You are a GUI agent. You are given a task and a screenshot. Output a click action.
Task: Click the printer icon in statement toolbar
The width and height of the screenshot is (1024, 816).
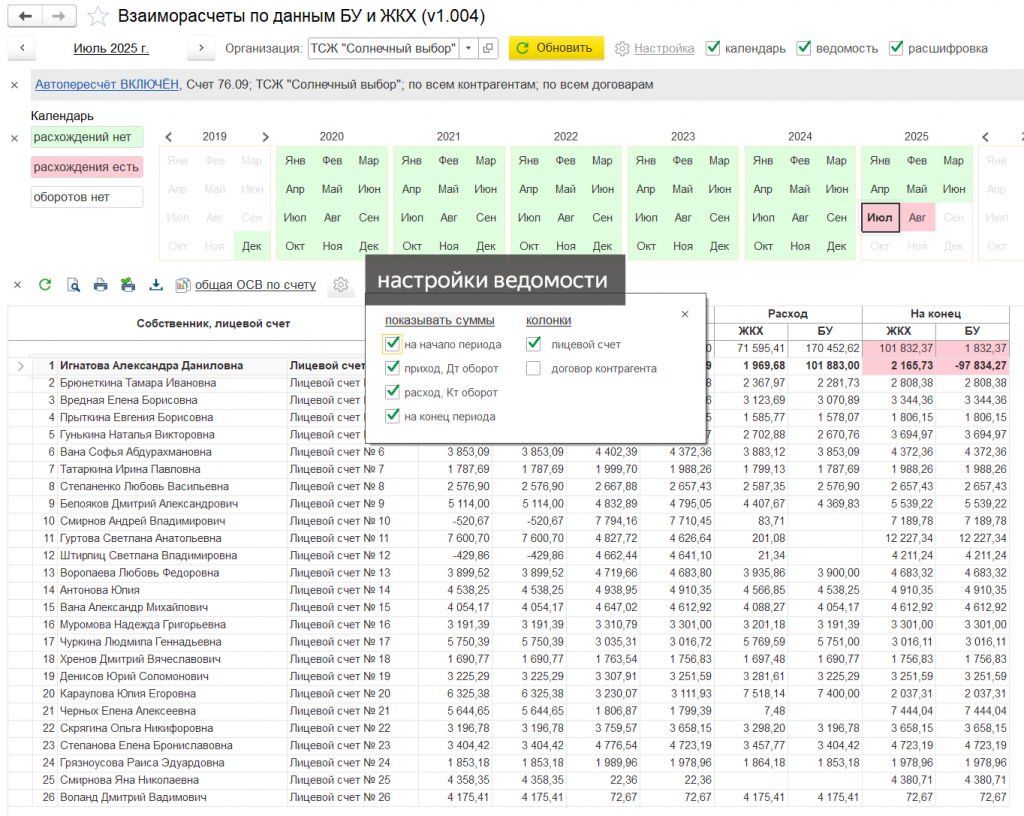(100, 285)
